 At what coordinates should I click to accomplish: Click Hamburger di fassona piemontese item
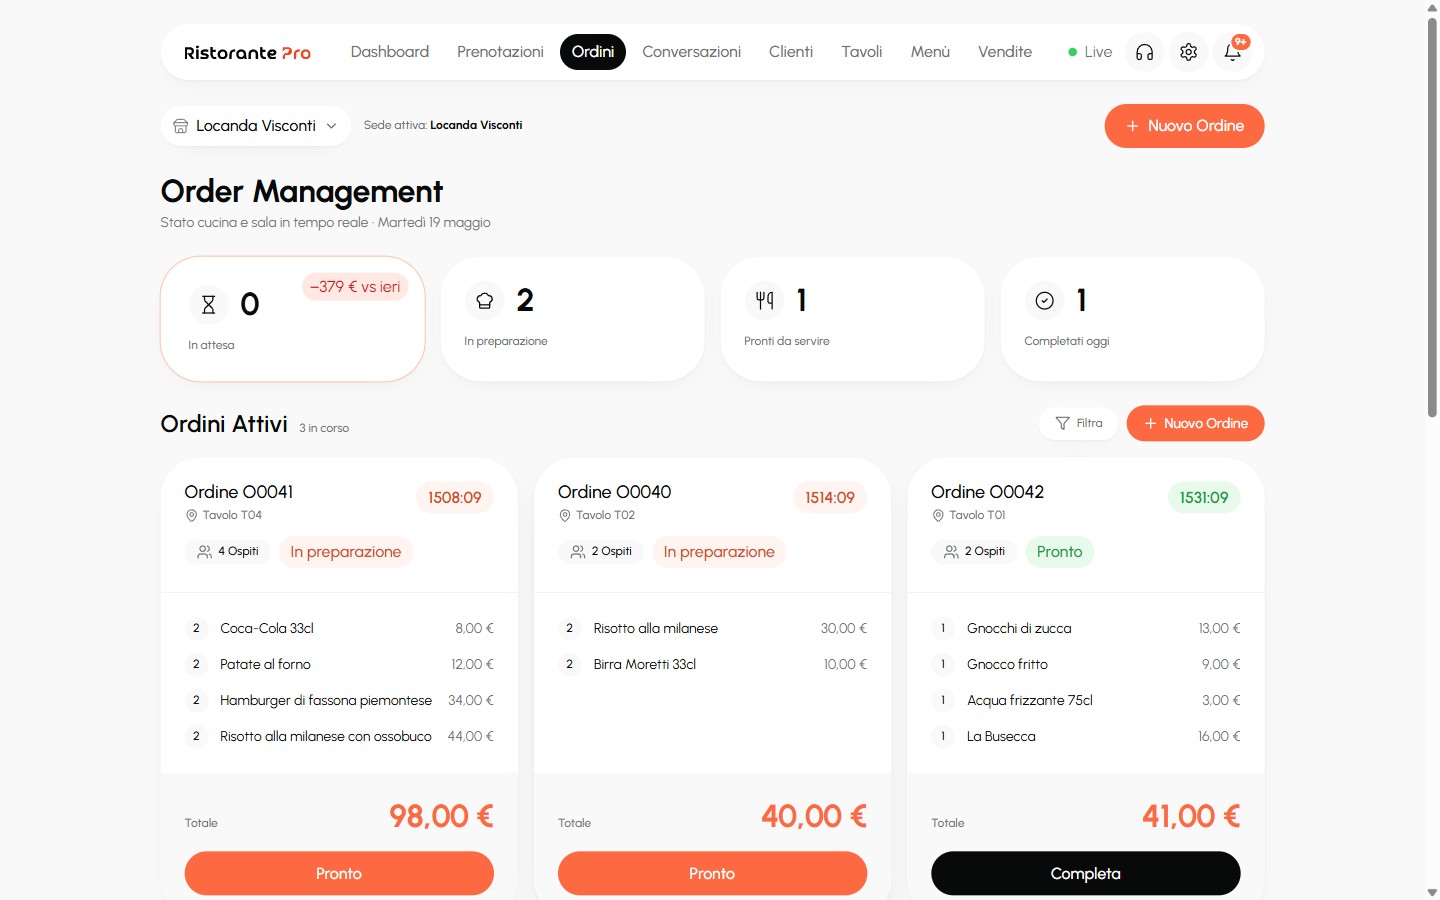(x=339, y=700)
